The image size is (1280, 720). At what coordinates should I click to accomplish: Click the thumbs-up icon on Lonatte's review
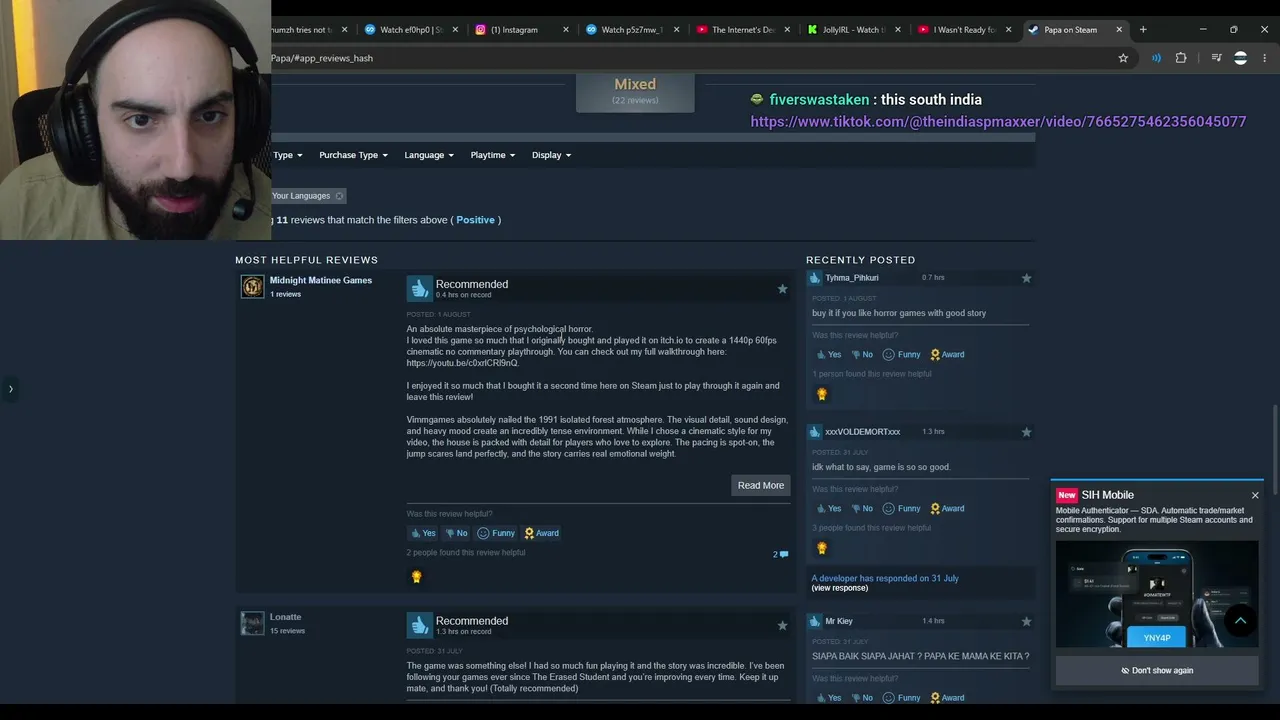coord(419,626)
